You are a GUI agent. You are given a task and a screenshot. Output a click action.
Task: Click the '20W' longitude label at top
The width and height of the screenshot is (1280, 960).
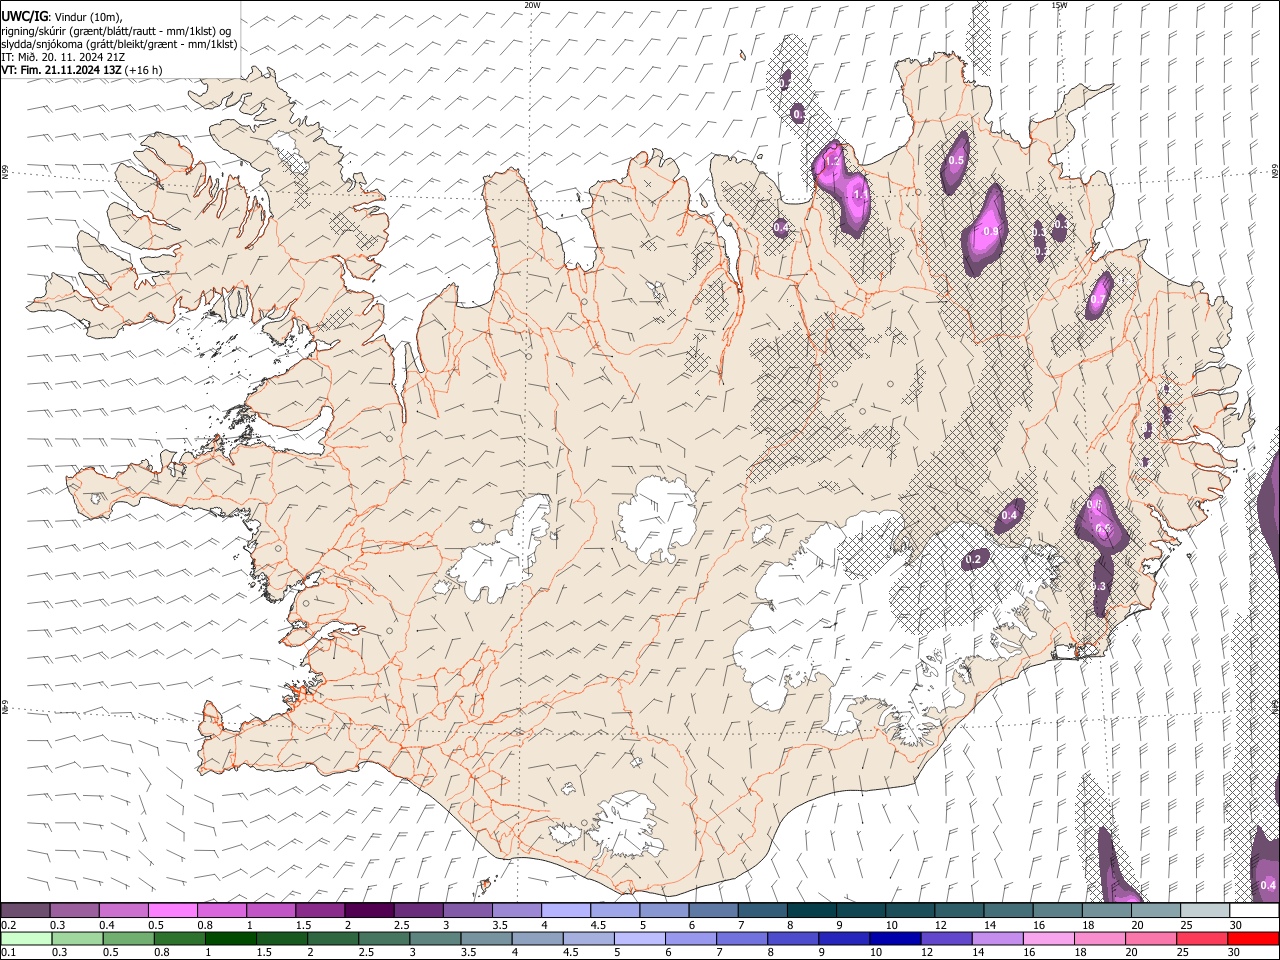(532, 5)
